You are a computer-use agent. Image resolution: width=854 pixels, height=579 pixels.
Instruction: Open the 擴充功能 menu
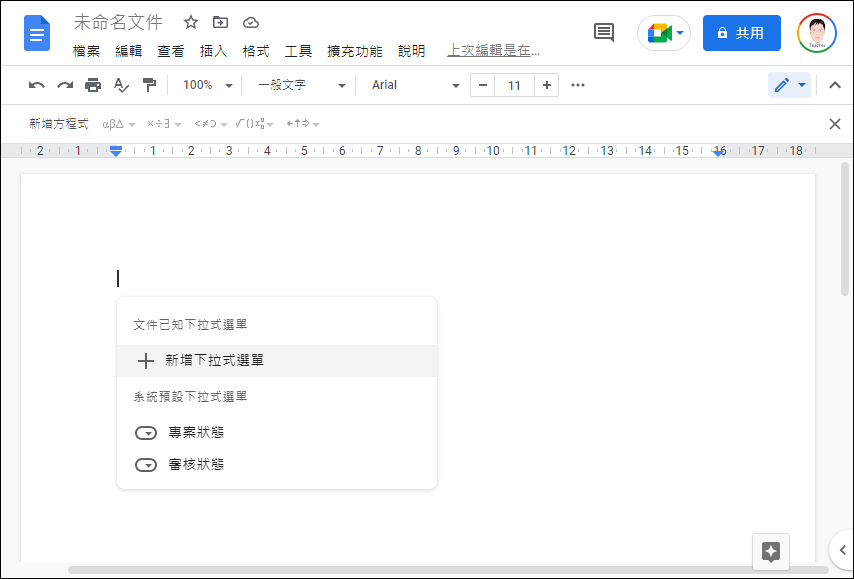[x=355, y=51]
